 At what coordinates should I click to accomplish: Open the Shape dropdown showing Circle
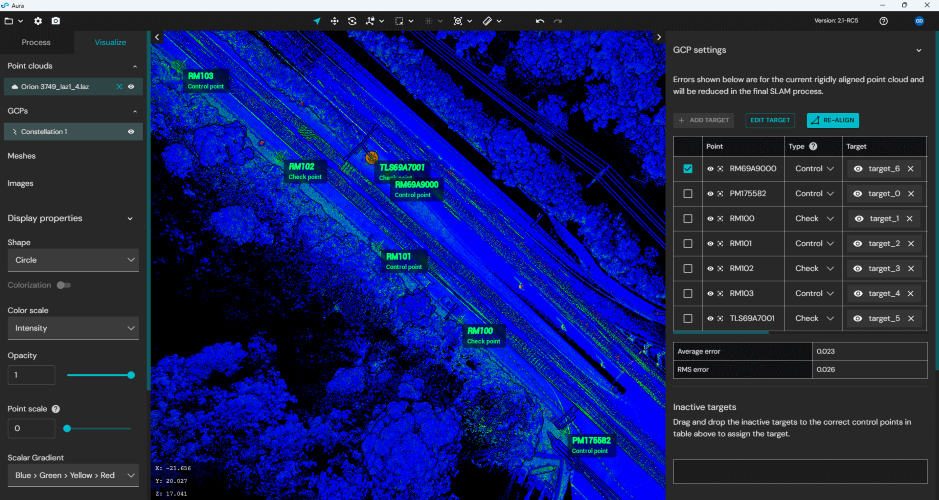click(x=73, y=260)
